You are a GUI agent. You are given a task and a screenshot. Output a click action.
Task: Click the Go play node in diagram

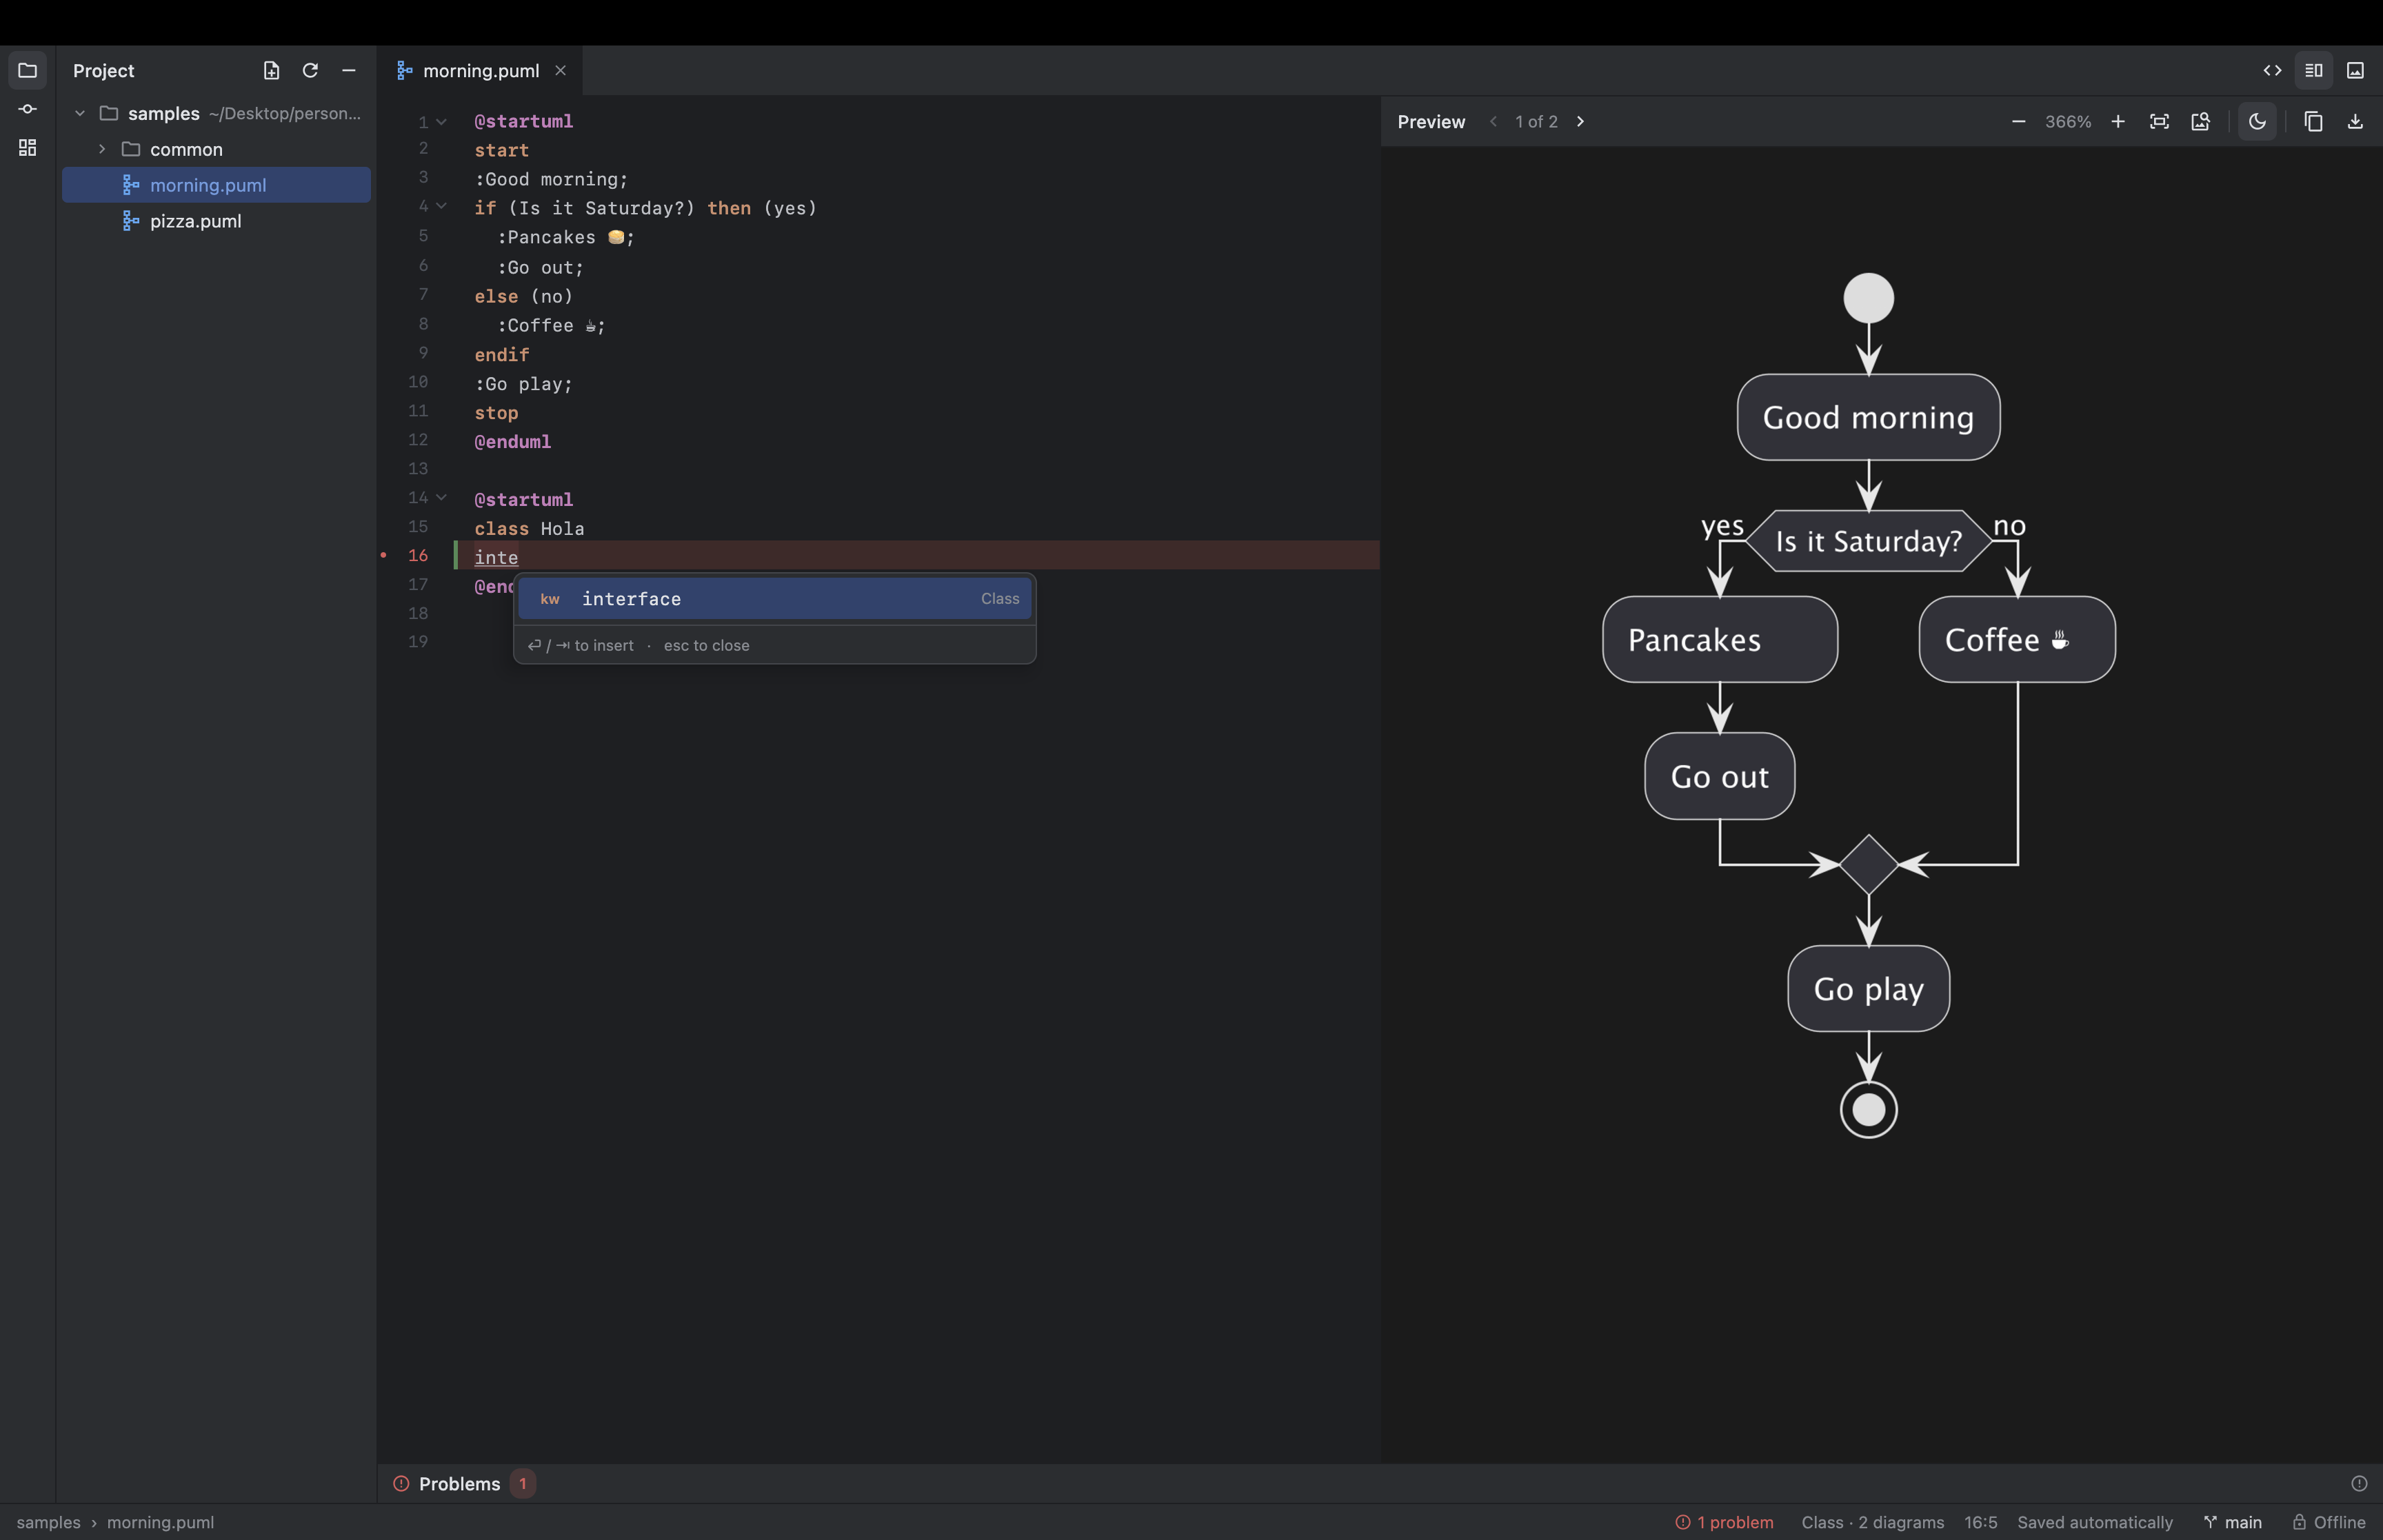coord(1868,988)
